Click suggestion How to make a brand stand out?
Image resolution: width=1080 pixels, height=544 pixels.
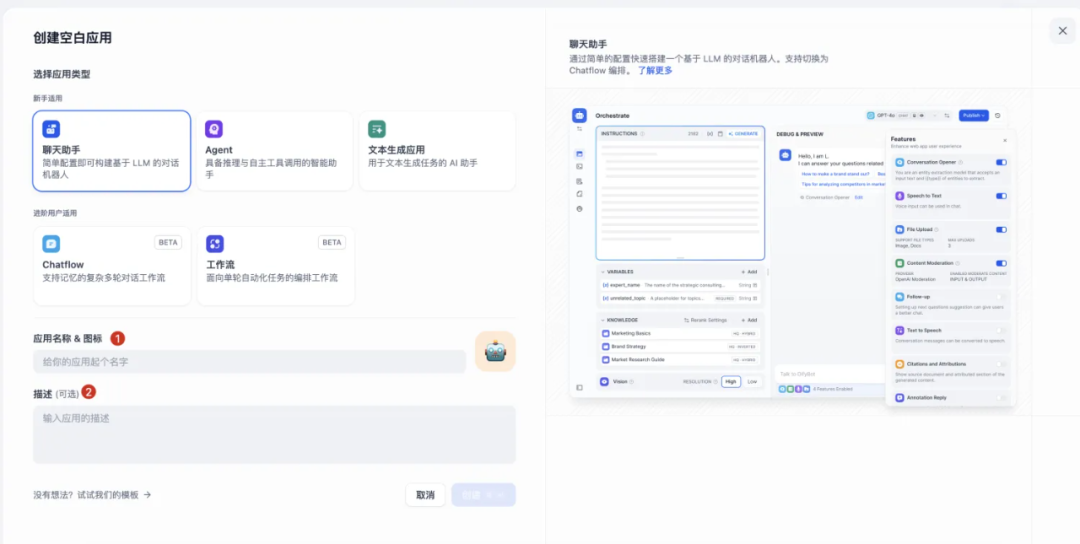click(836, 174)
